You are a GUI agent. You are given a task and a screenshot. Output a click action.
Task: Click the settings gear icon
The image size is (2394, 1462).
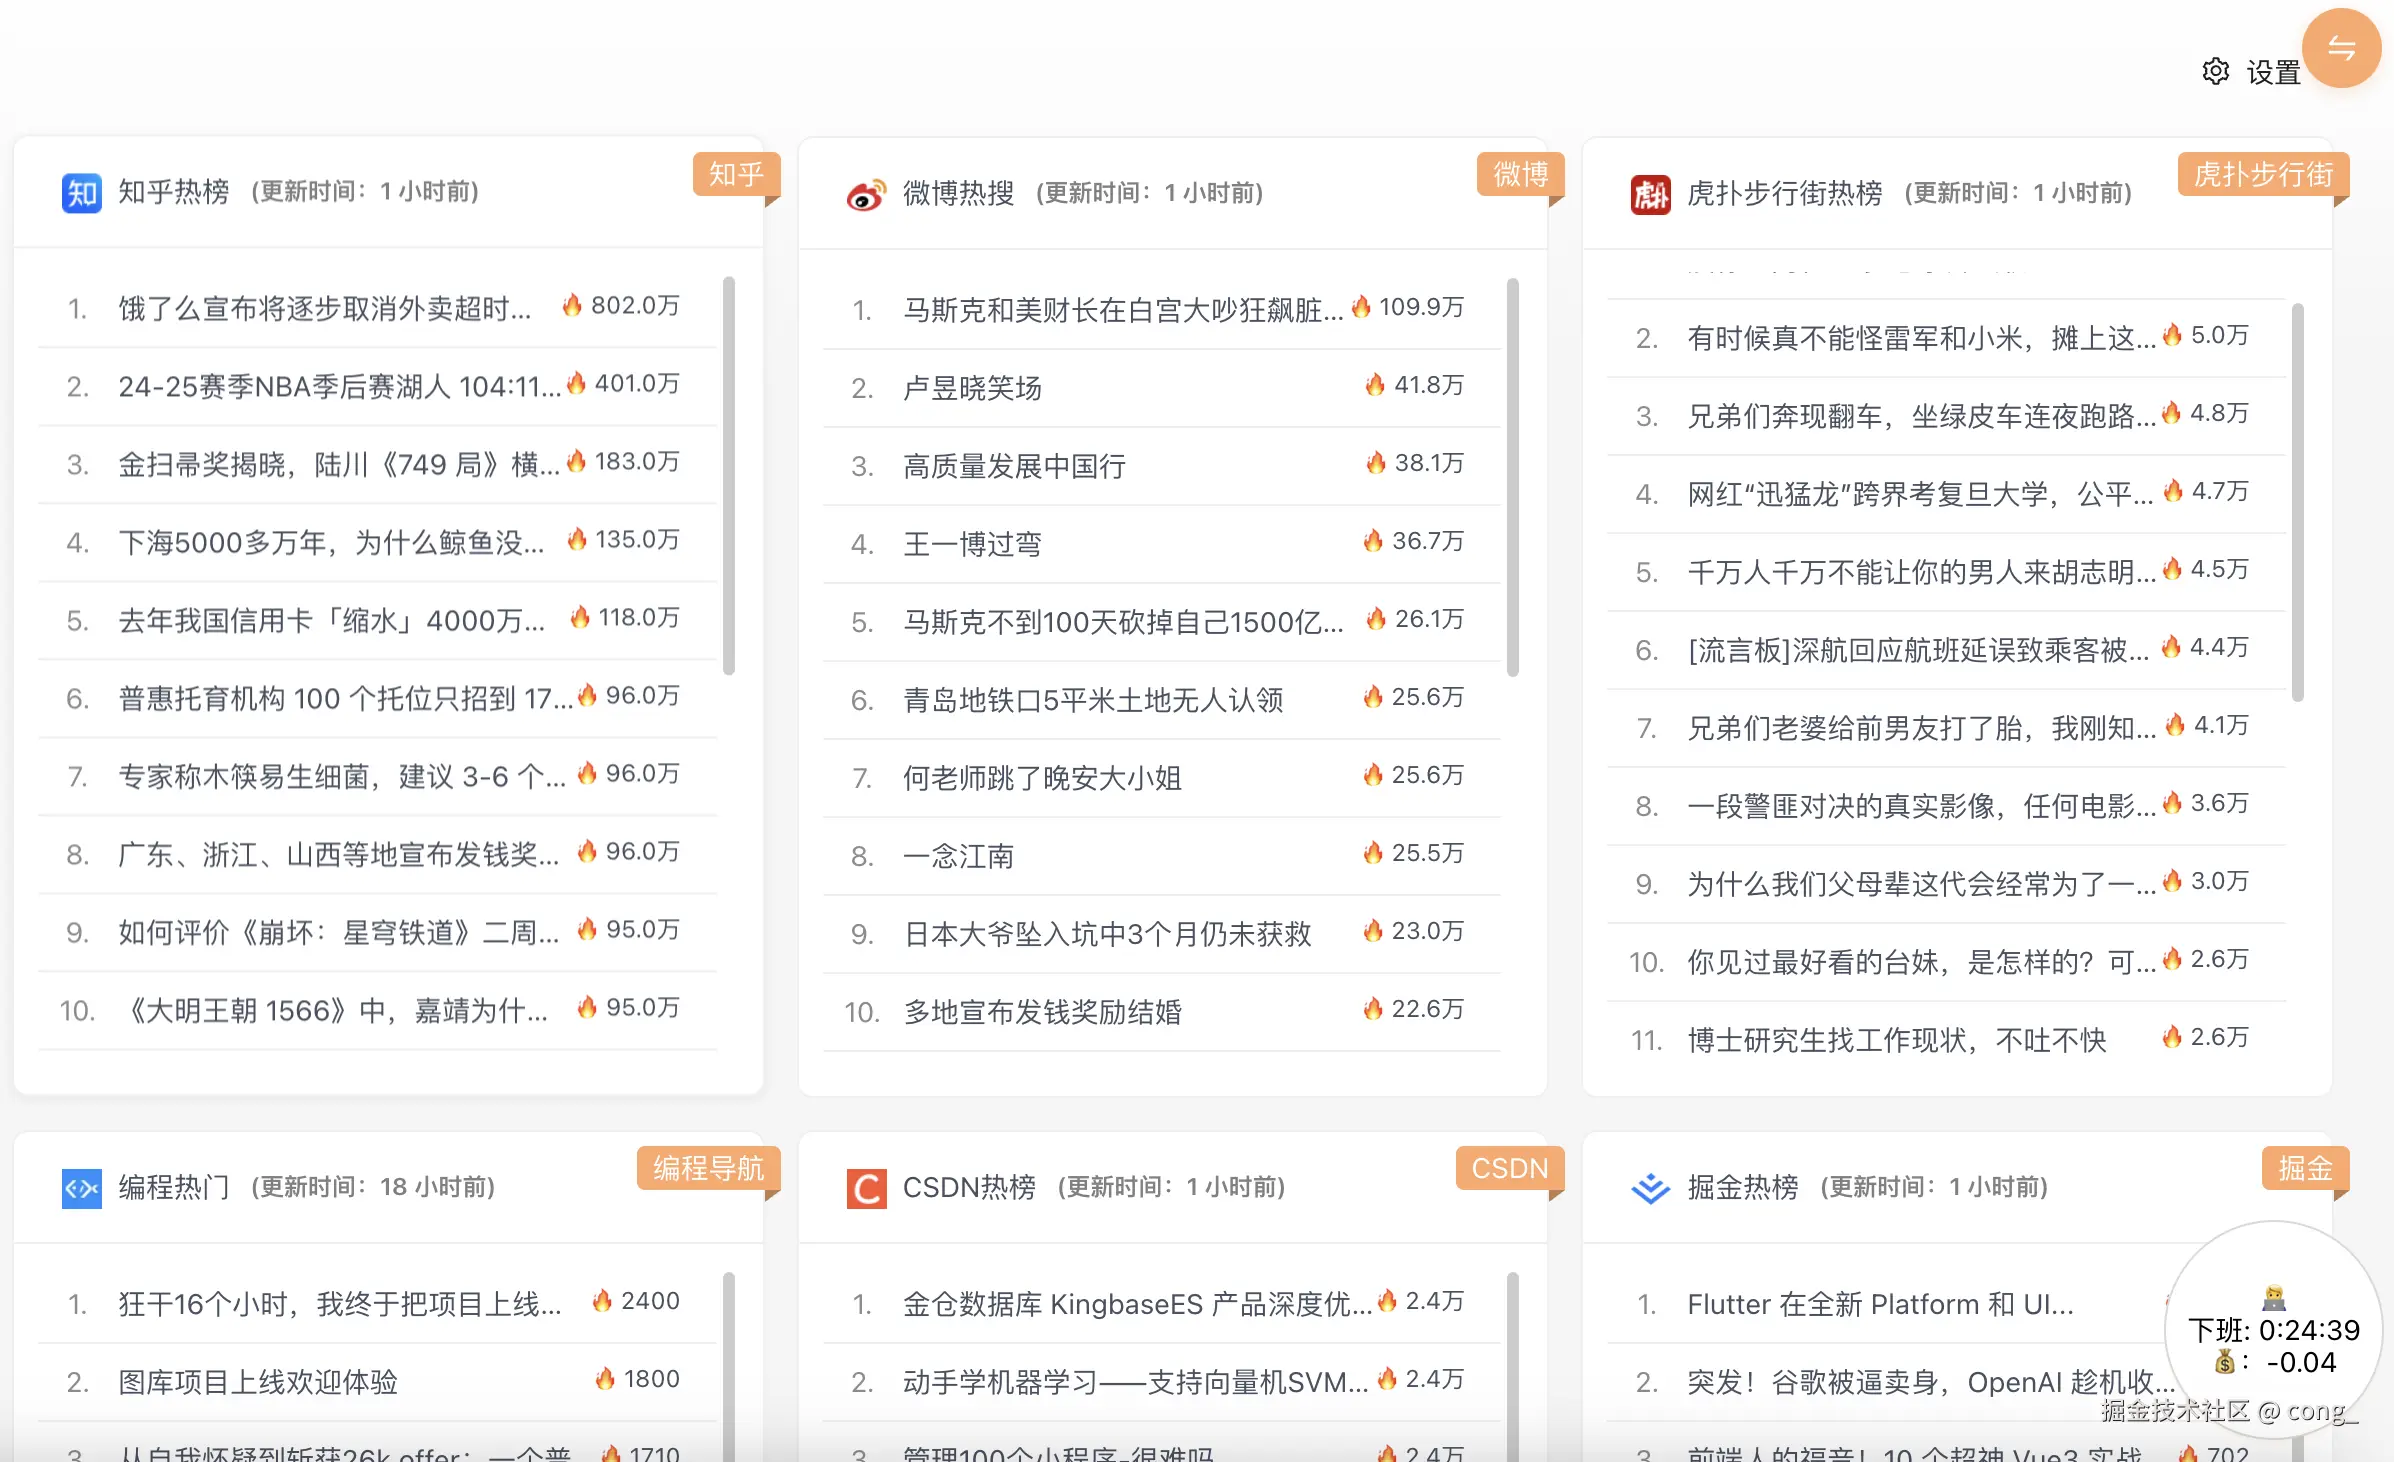(2215, 72)
